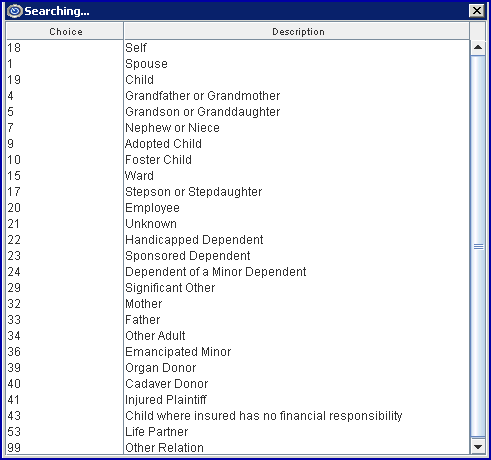Select the Spouse description

146,64
